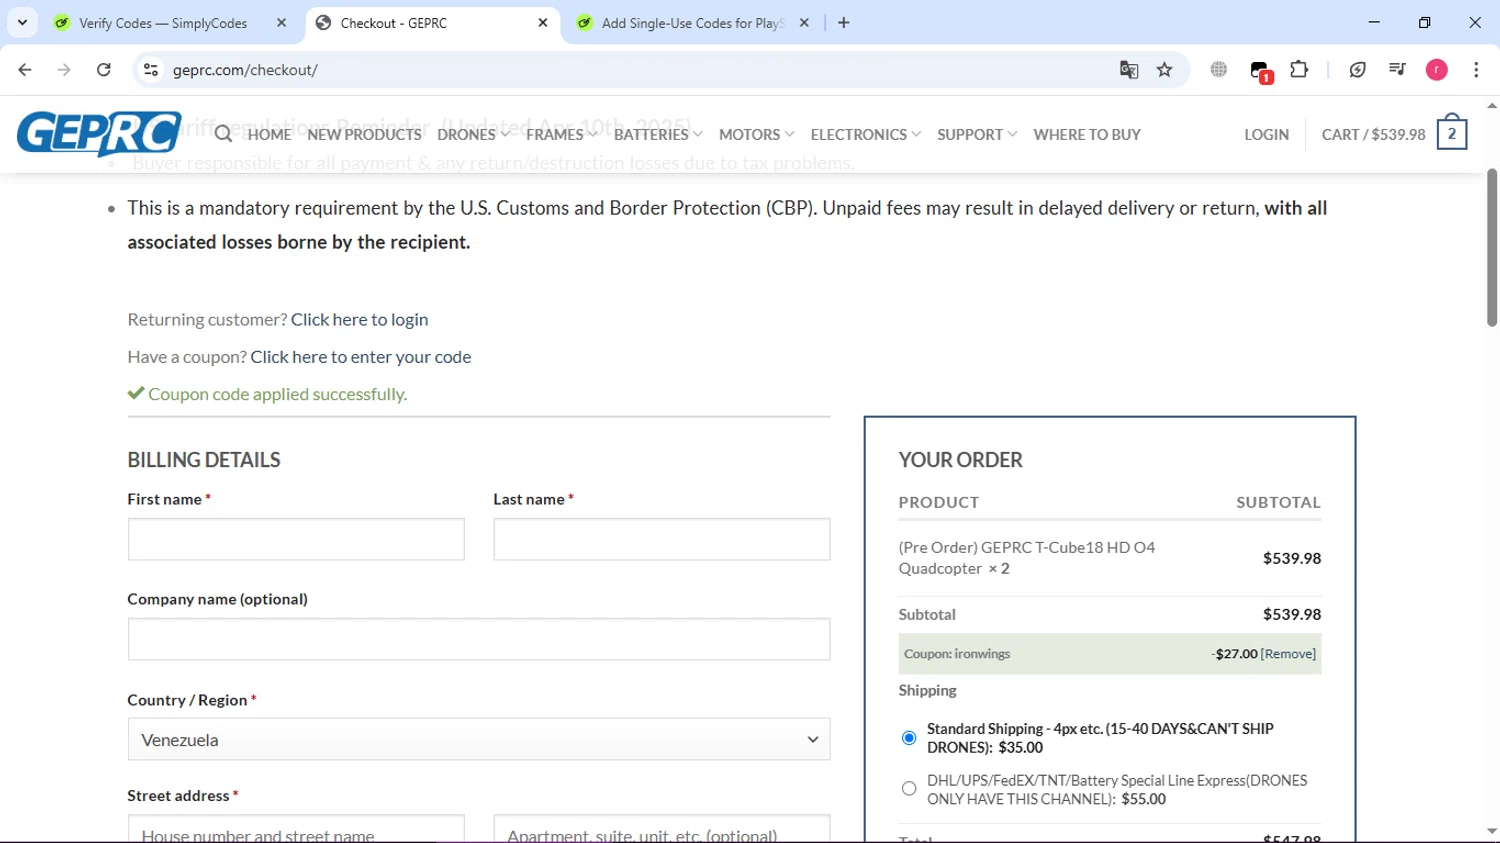Screen dimensions: 1500x843
Task: Close the Checkout - GEPRC tab
Action: pyautogui.click(x=543, y=23)
